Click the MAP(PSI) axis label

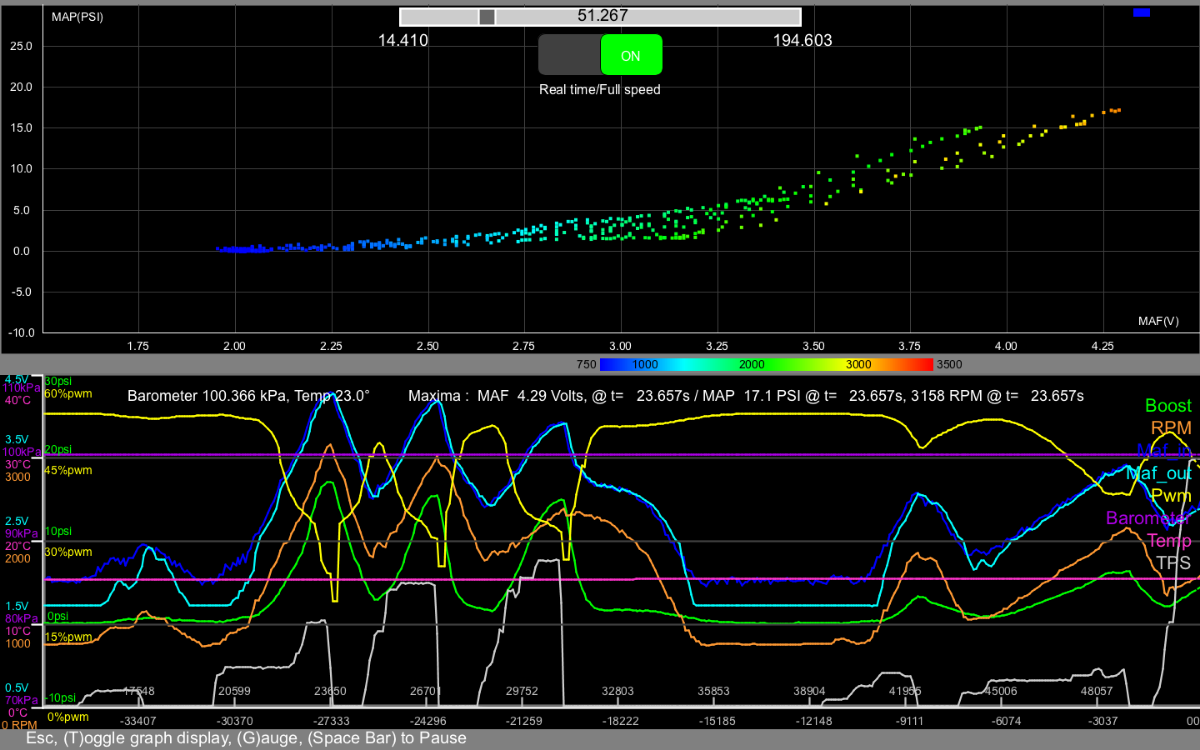point(77,17)
